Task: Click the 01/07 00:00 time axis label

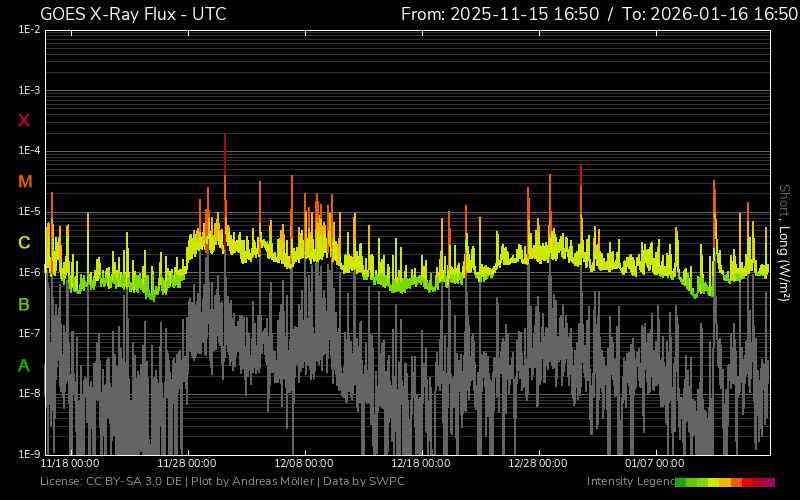Action: tap(655, 464)
